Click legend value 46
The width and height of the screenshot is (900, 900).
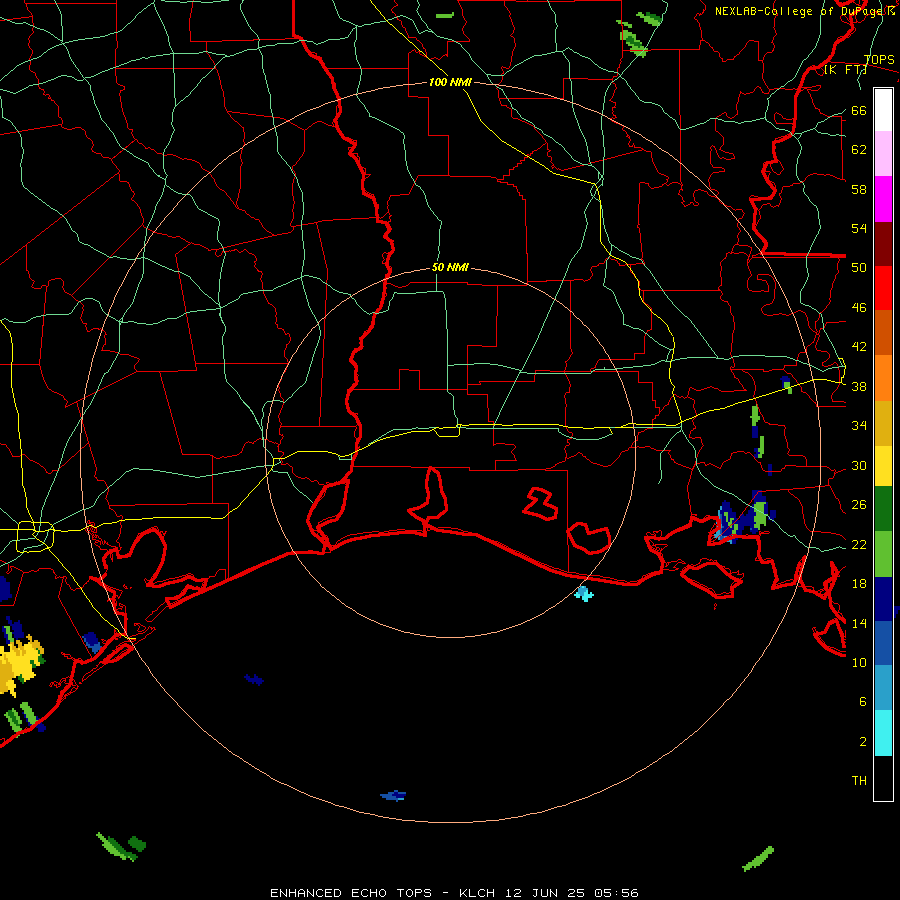(x=859, y=308)
